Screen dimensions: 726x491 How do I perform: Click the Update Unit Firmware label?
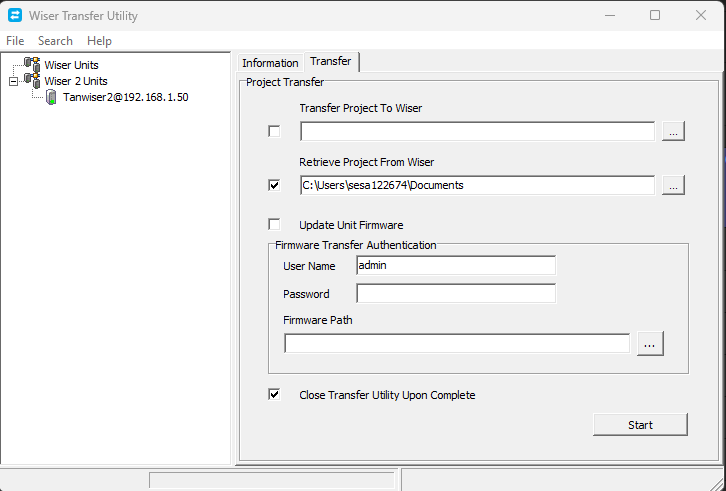pyautogui.click(x=351, y=225)
